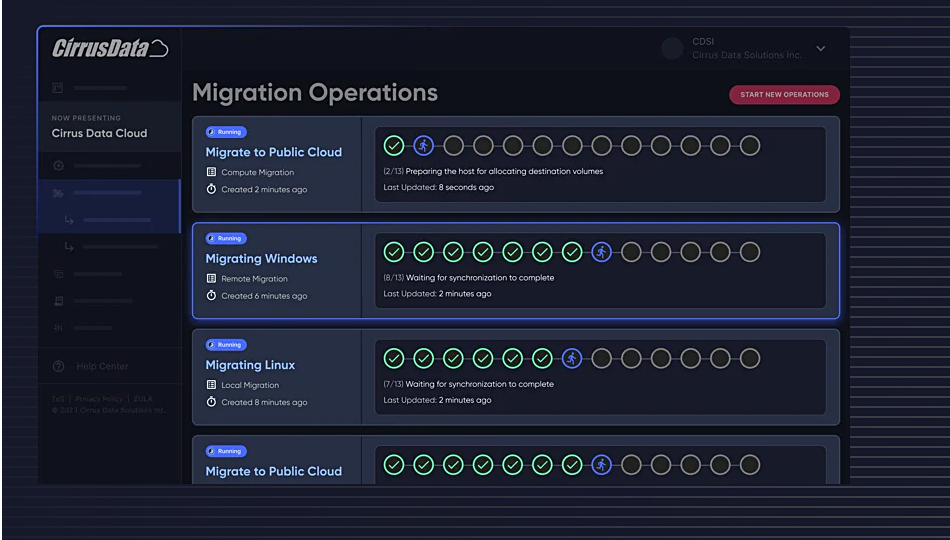950x540 pixels.
Task: Open the CDSI account dropdown chevron
Action: tap(820, 48)
